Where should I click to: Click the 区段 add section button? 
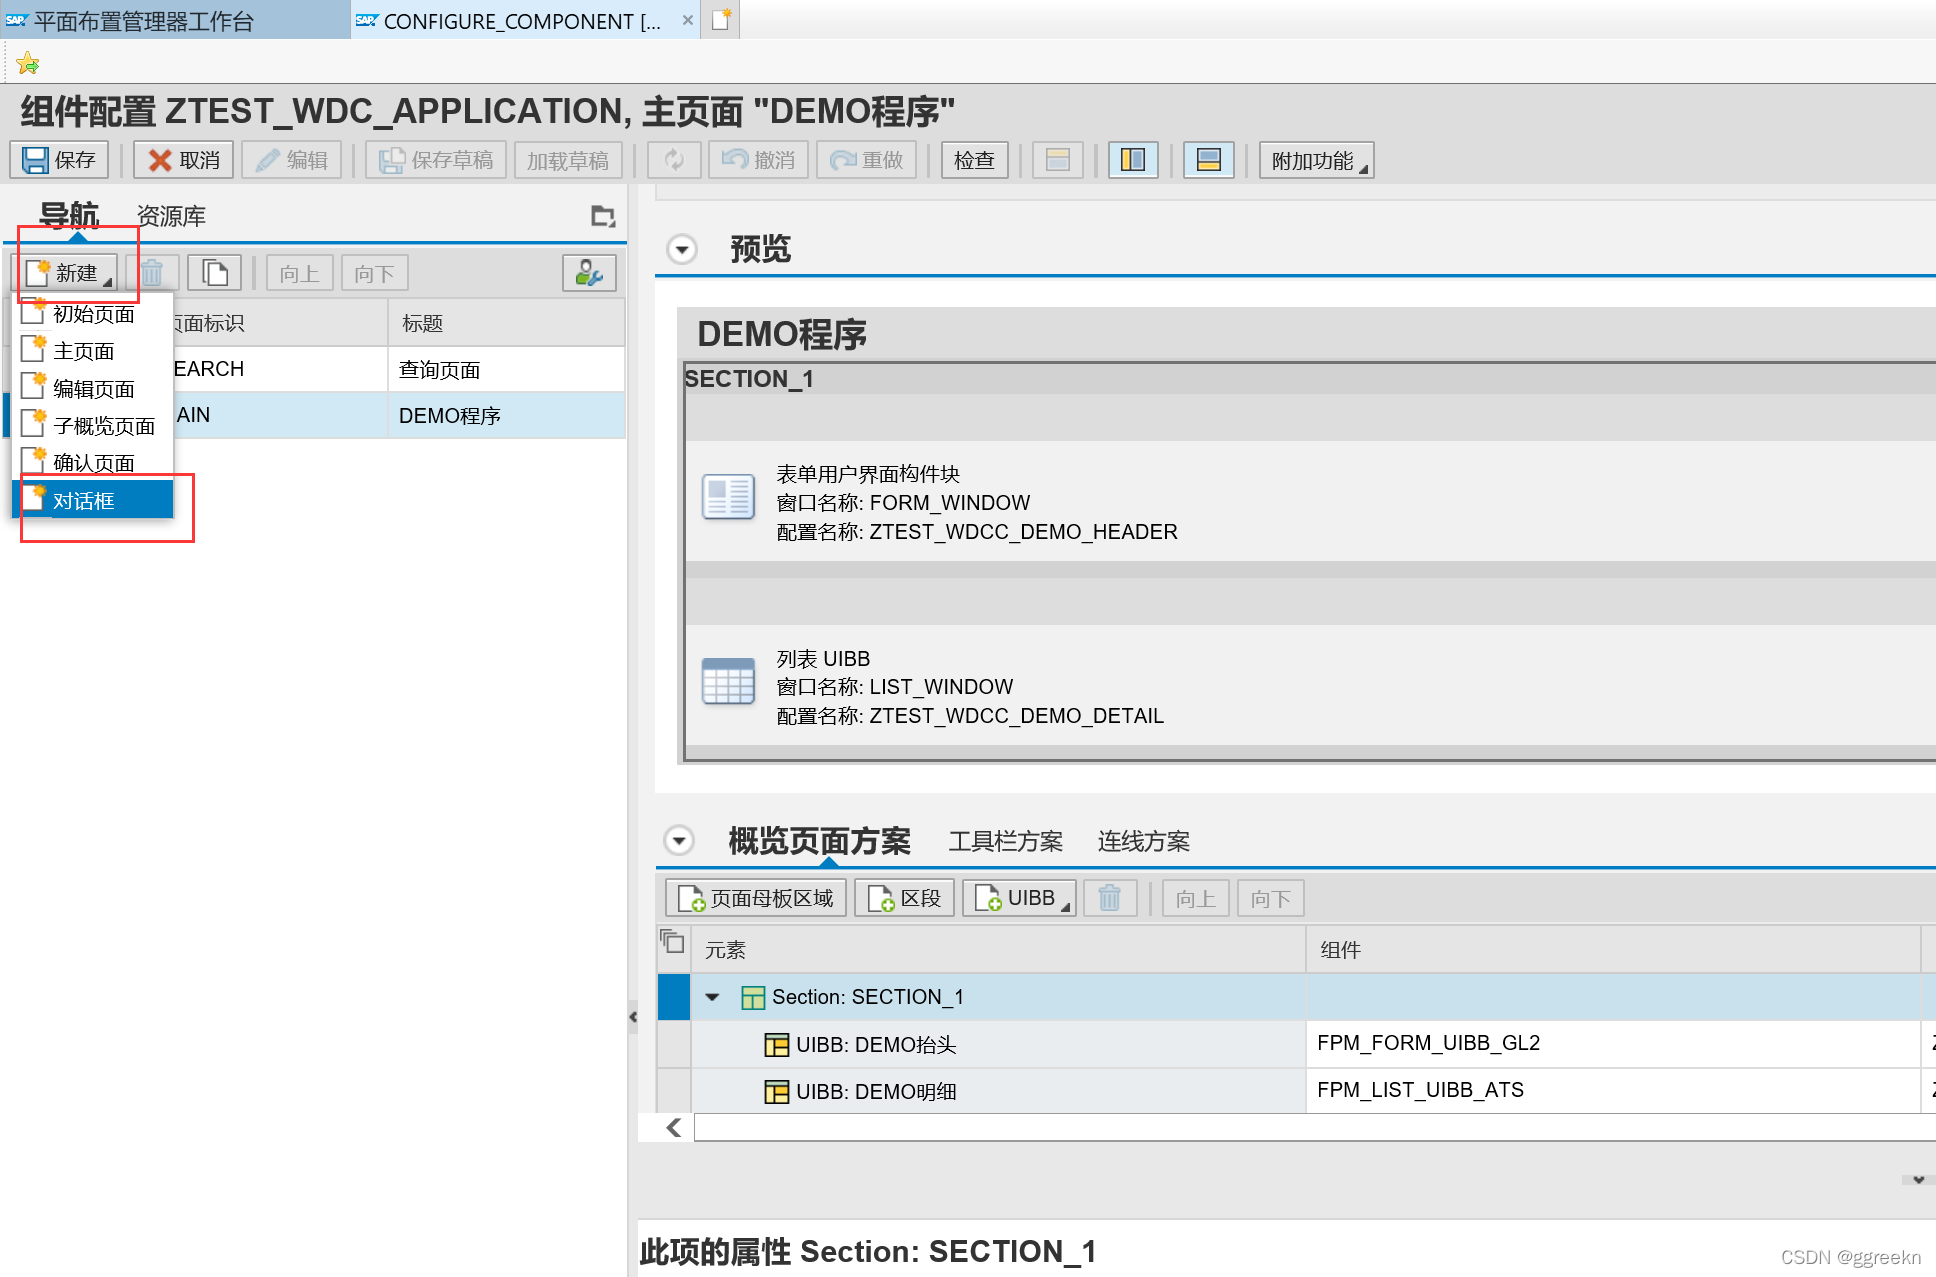coord(905,898)
